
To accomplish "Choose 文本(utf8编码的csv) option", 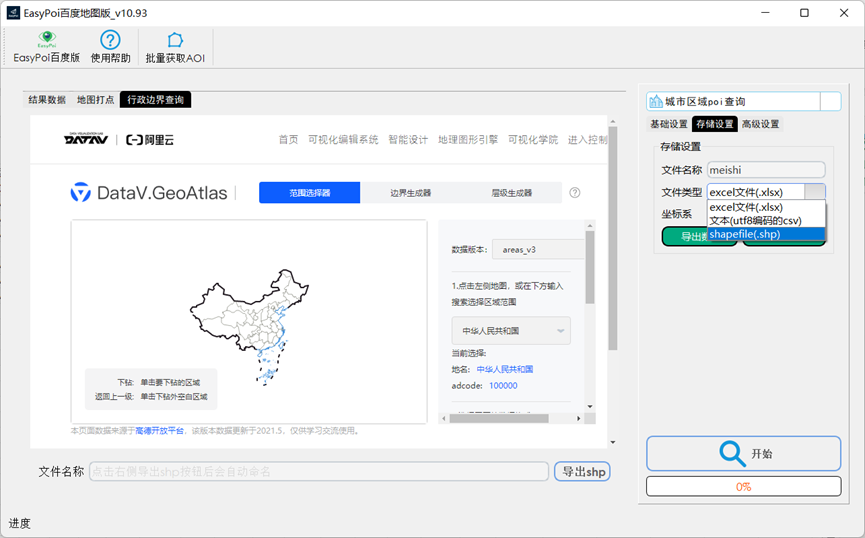I will pos(766,221).
